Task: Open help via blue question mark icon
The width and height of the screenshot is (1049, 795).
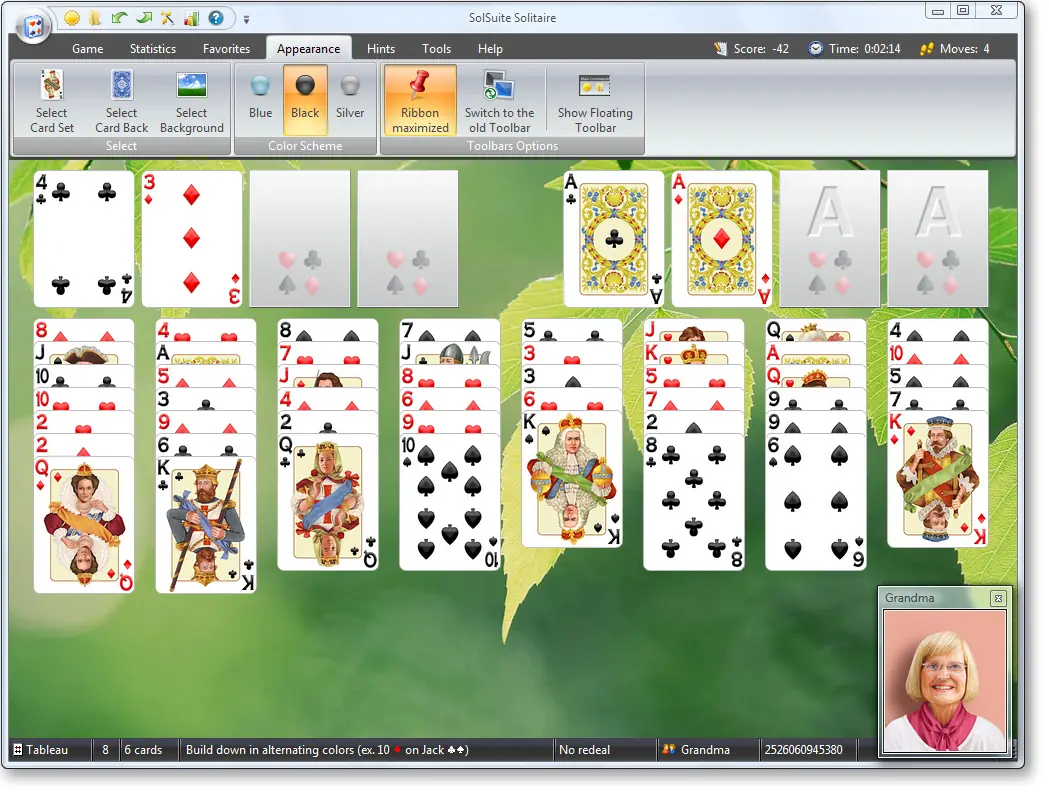Action: 216,18
